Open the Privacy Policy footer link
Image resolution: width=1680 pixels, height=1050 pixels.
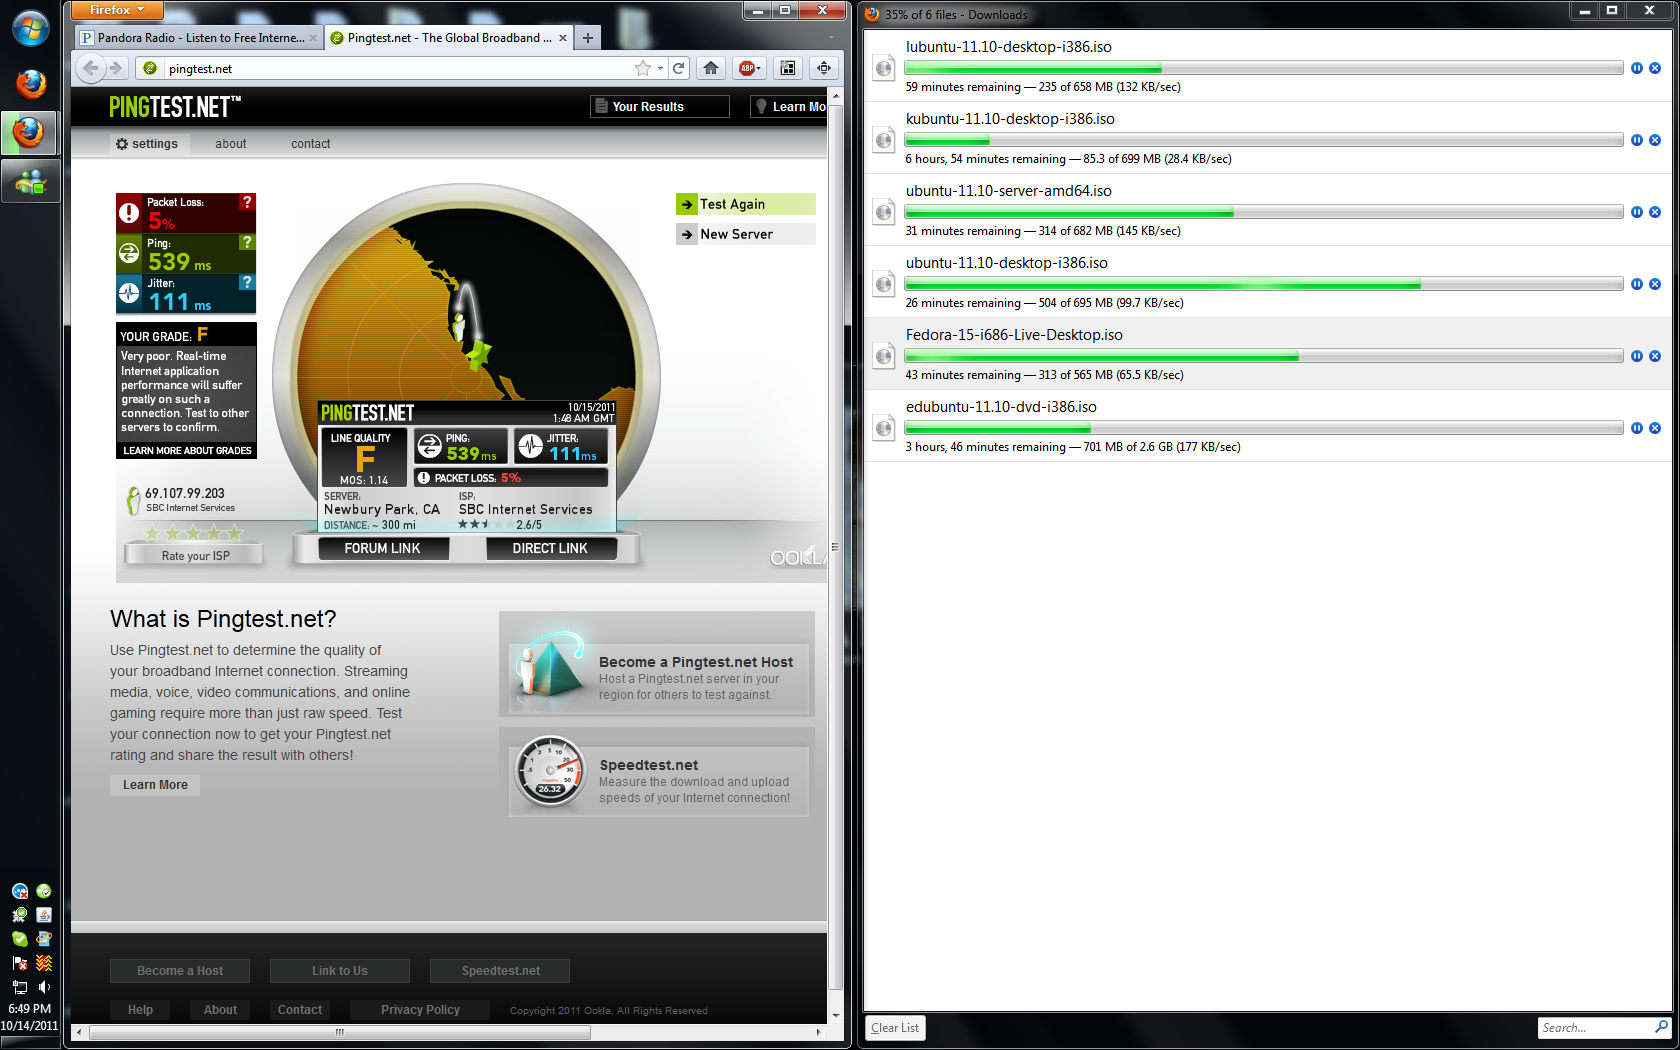pos(420,1010)
